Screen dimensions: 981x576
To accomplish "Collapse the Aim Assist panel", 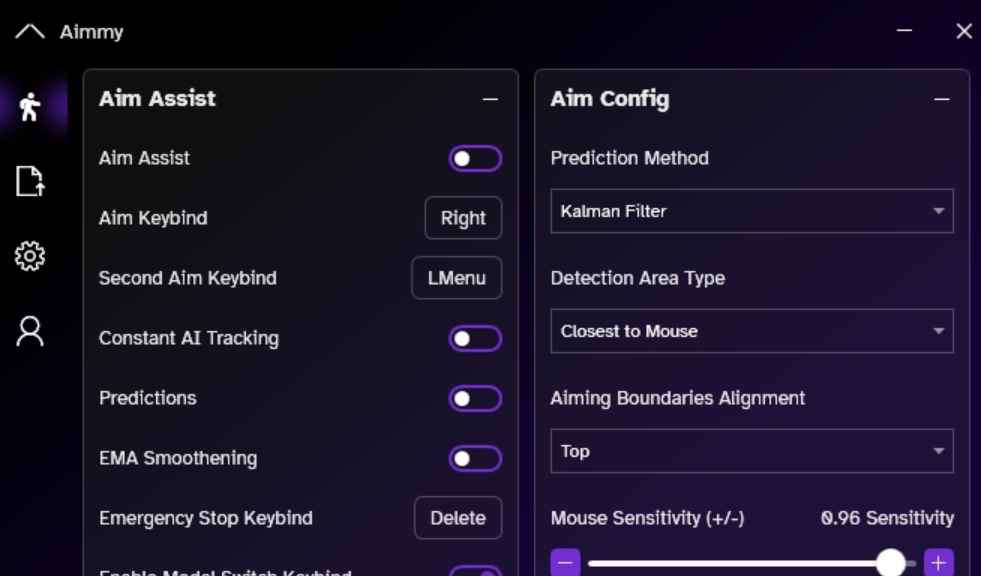I will click(490, 99).
